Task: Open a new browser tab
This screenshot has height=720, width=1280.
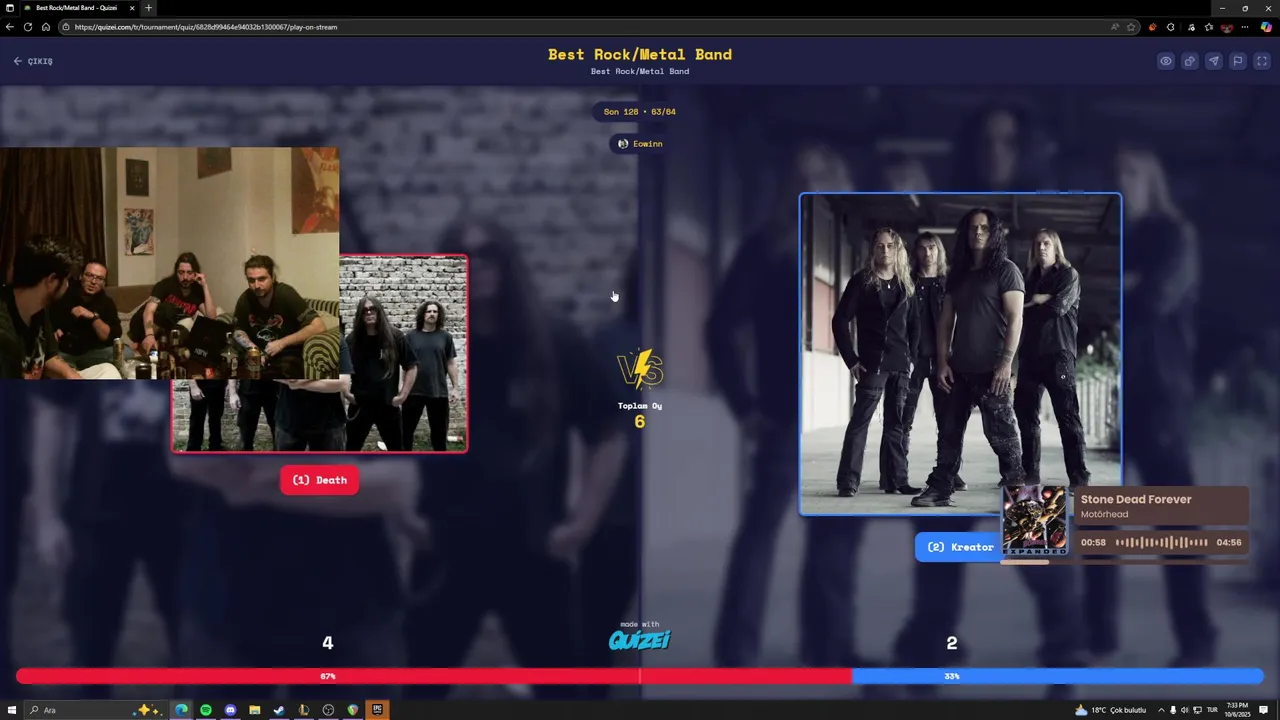Action: (x=149, y=8)
